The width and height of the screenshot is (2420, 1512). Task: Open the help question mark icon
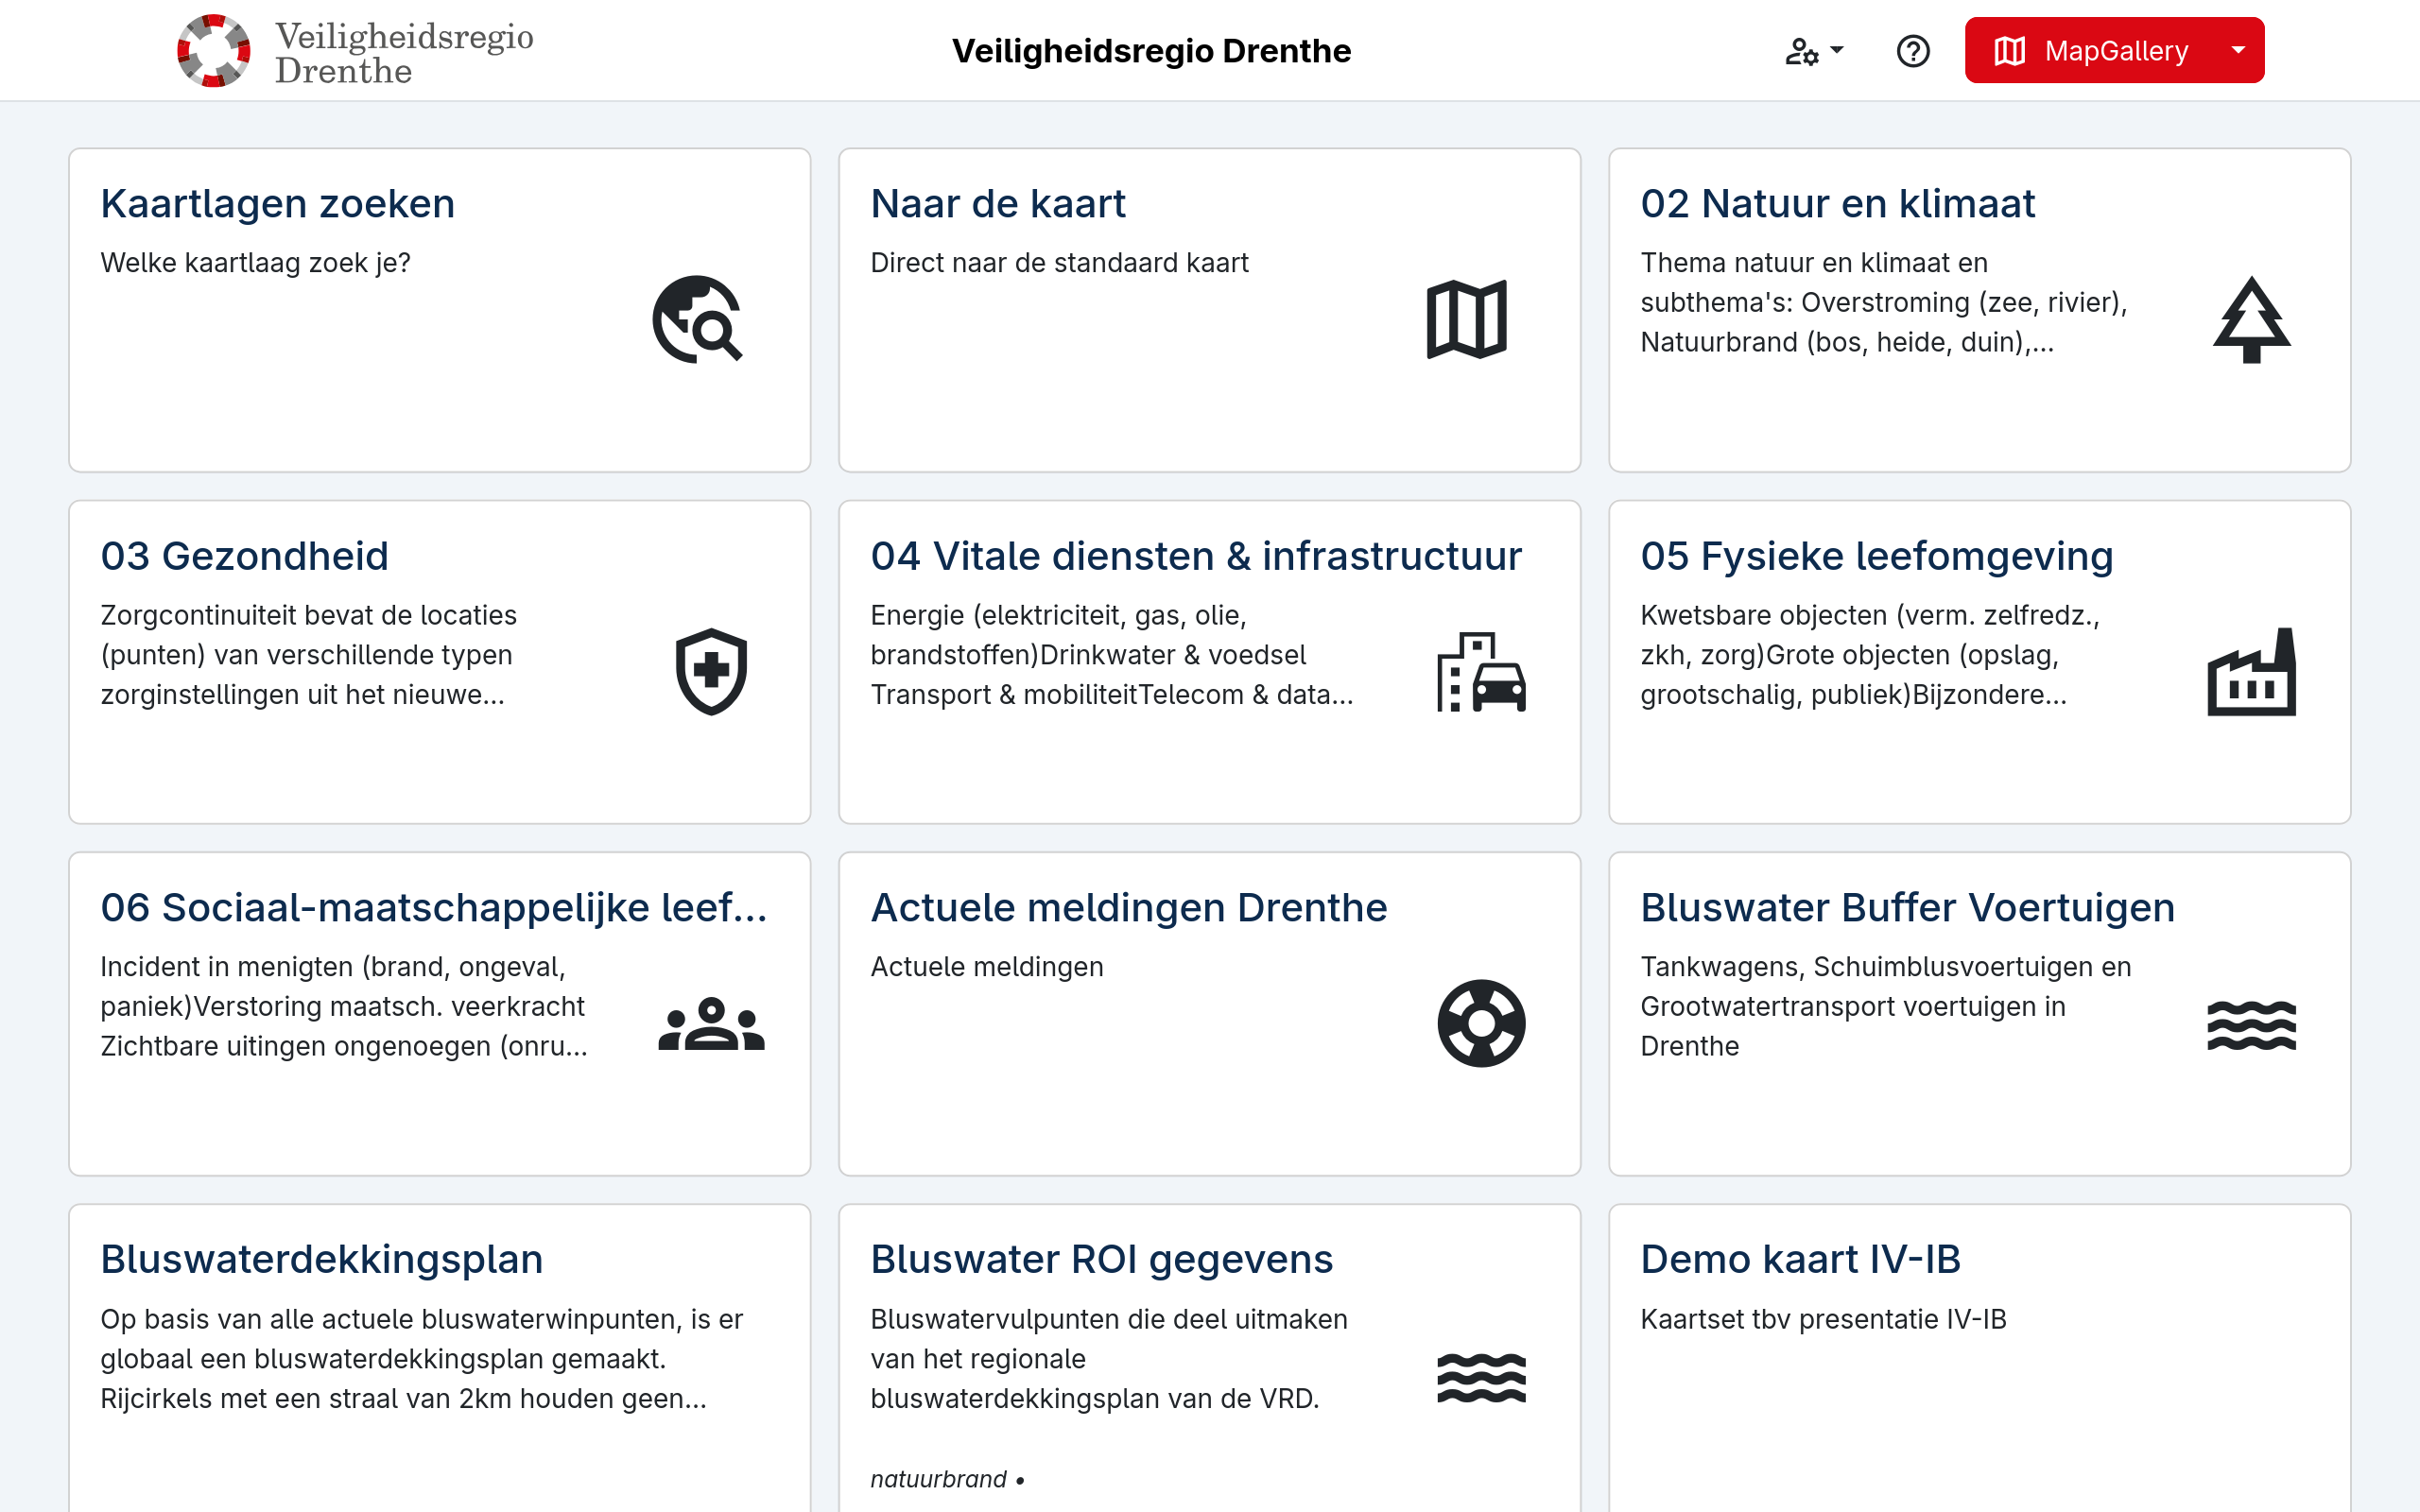coord(1912,50)
